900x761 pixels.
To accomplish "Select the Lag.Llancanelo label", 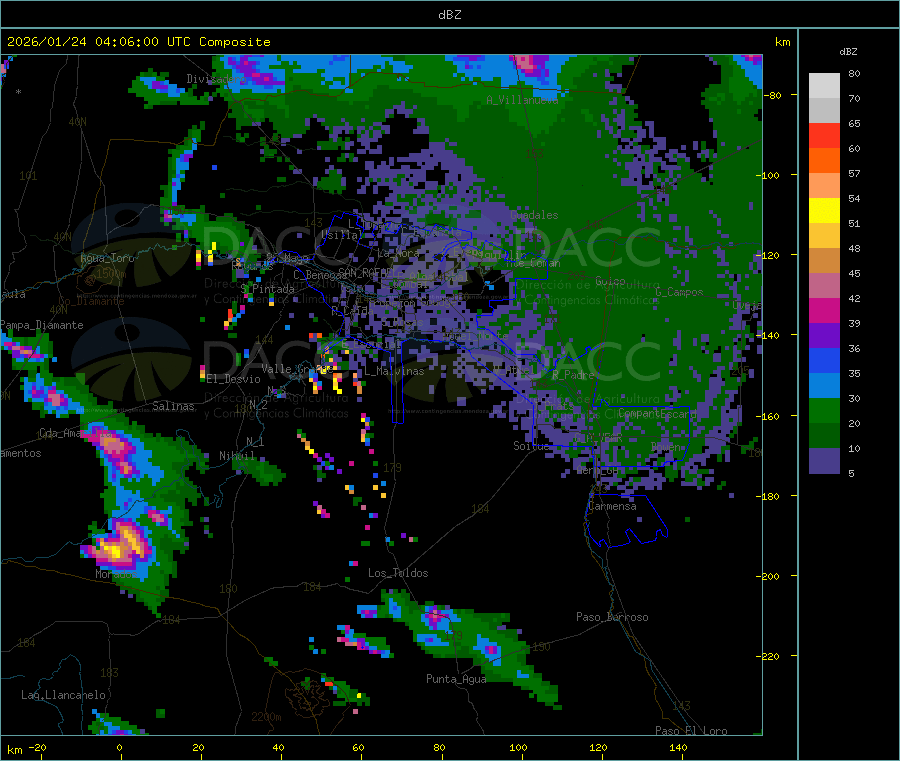I will tap(63, 695).
